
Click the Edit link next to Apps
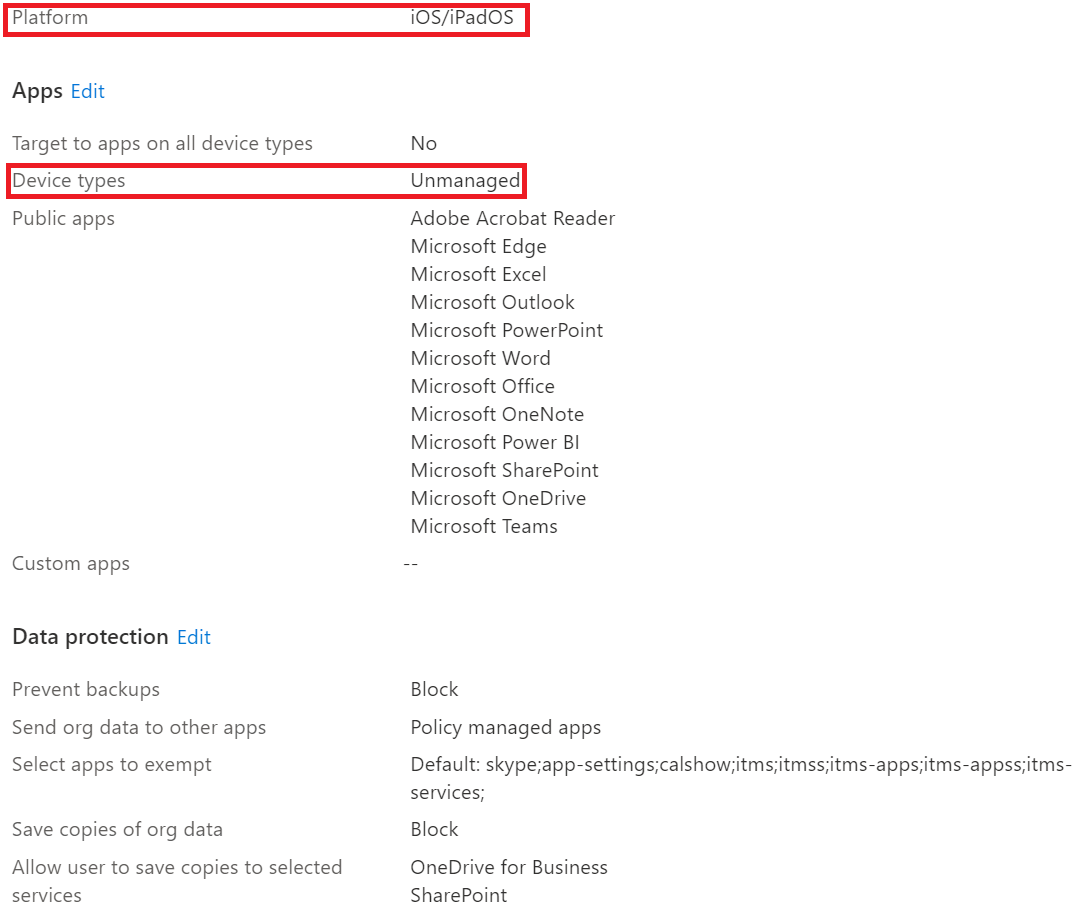pos(88,91)
